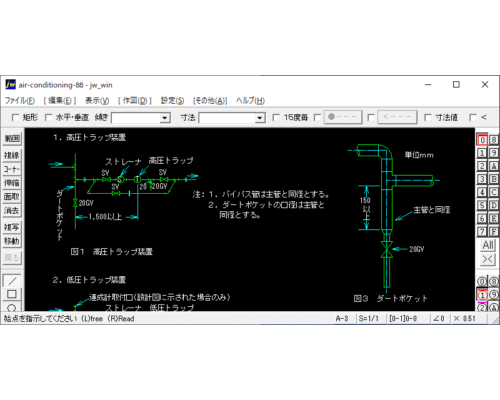Click layer indicator '[0-1]0-0' in status bar

coord(403,319)
